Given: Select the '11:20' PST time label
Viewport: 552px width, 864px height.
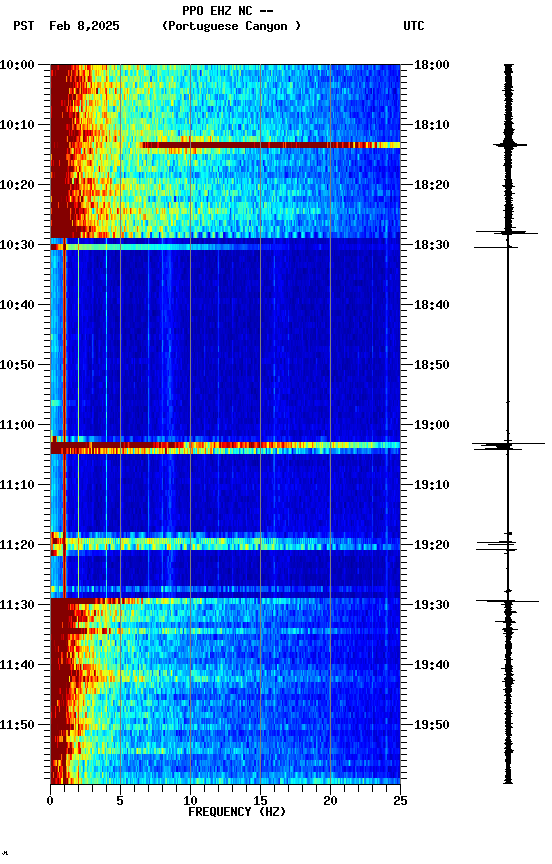Looking at the screenshot, I should pos(17,546).
